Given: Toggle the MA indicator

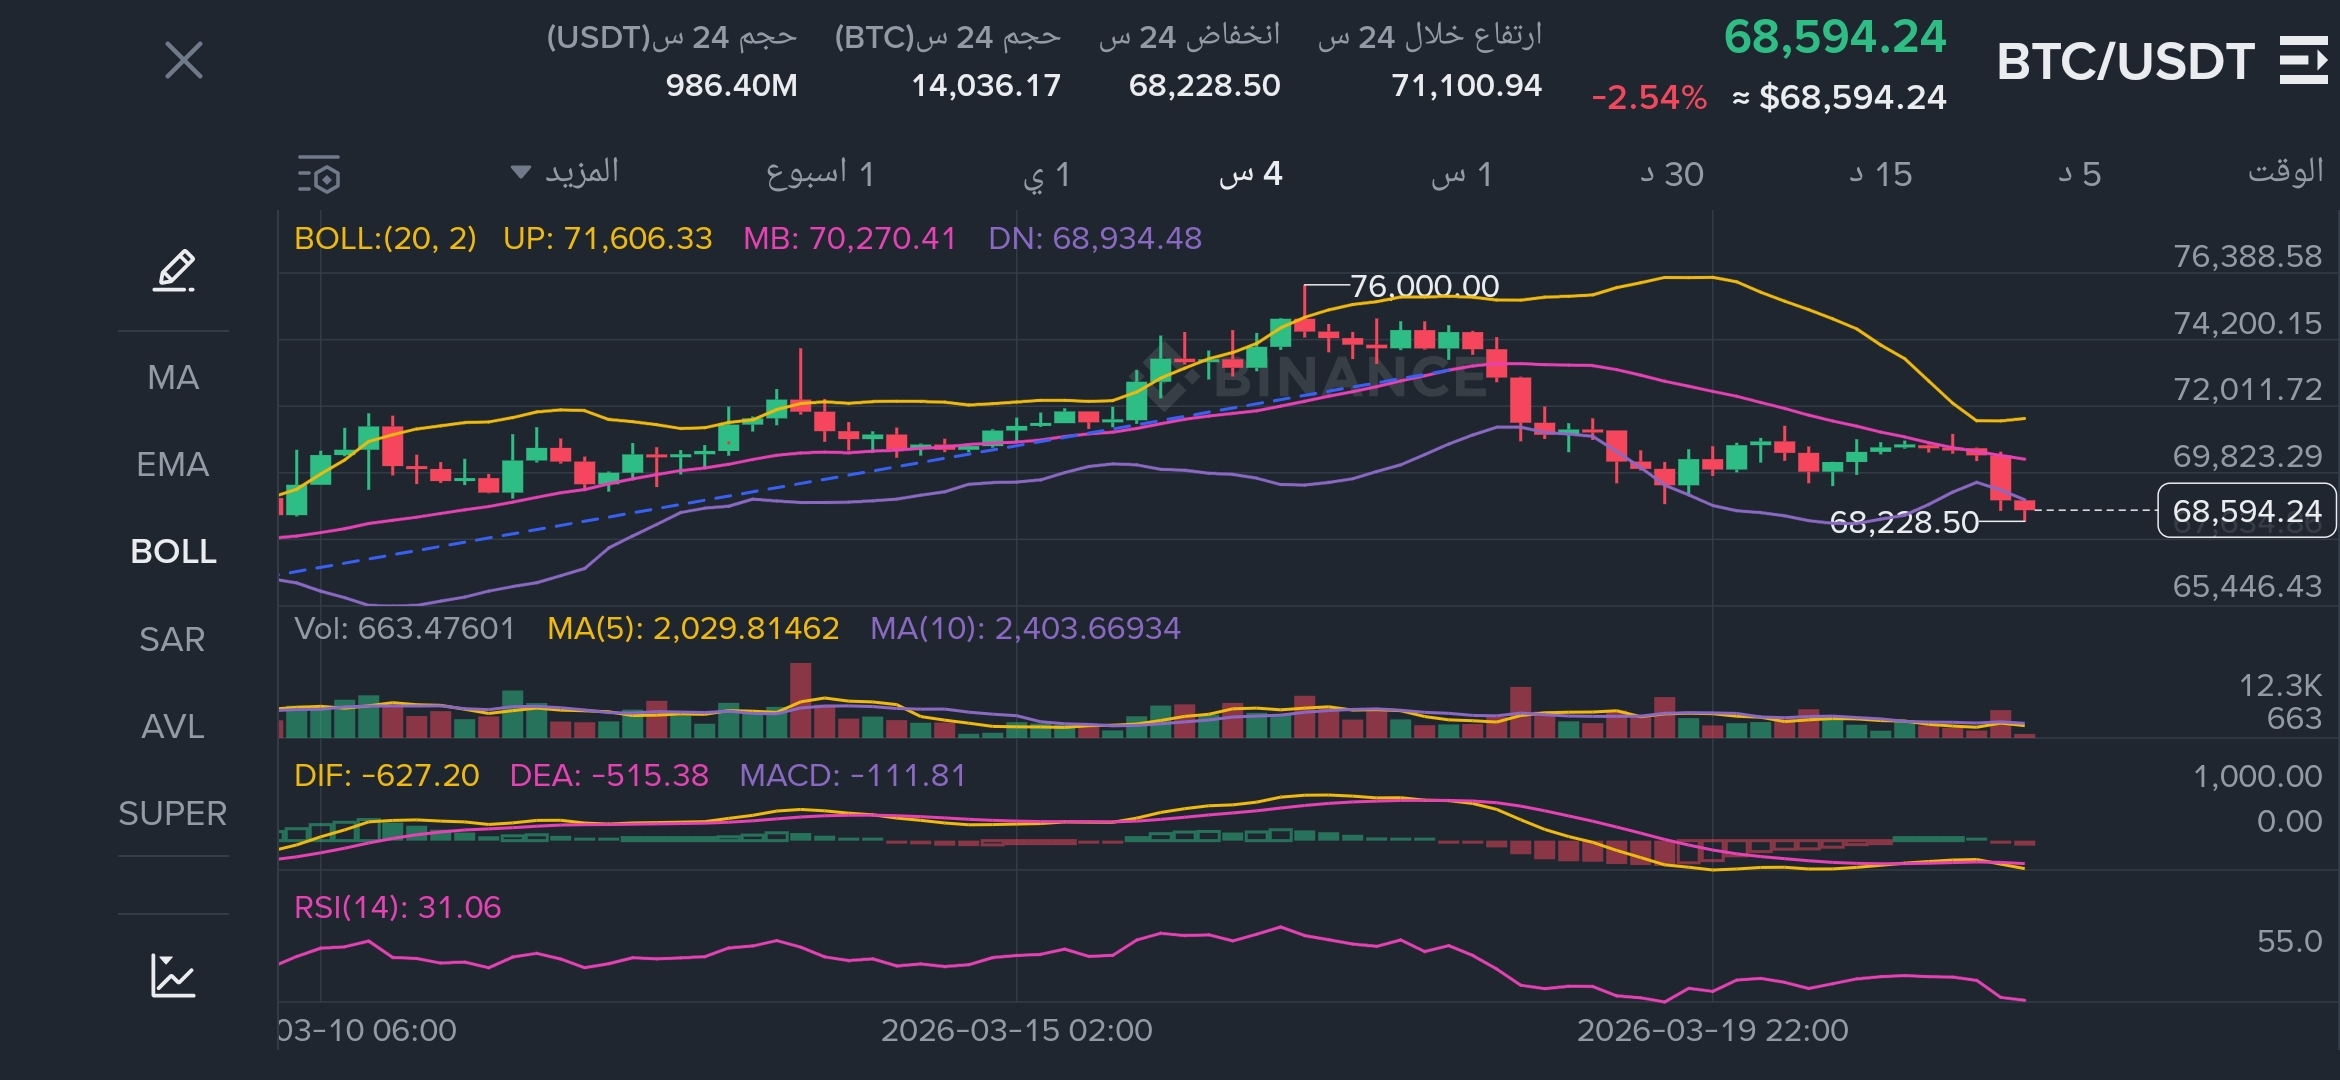Looking at the screenshot, I should coord(173,377).
